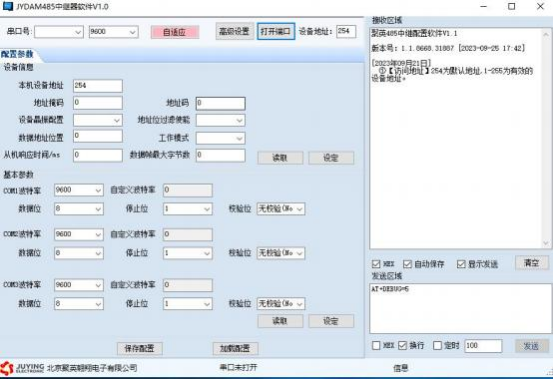The image size is (554, 380).
Task: Click the 北京聚英翱翔电子有限公司 company text
Action: point(92,368)
